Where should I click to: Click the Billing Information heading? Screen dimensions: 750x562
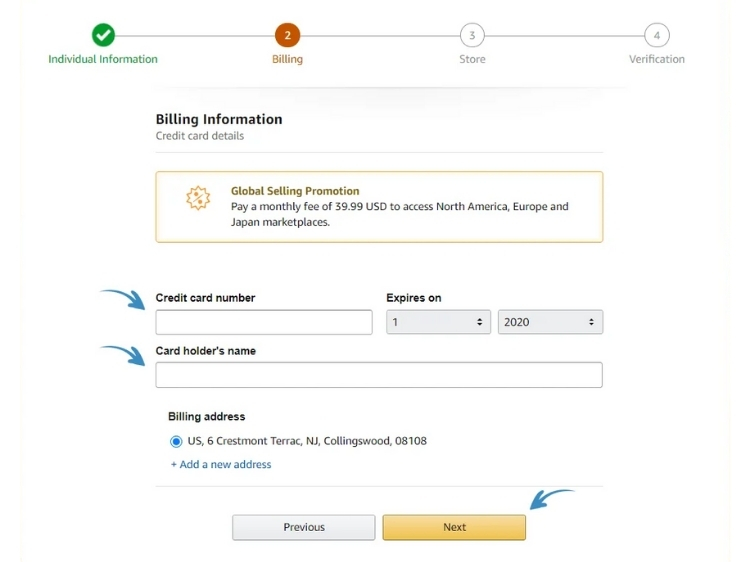tap(219, 119)
